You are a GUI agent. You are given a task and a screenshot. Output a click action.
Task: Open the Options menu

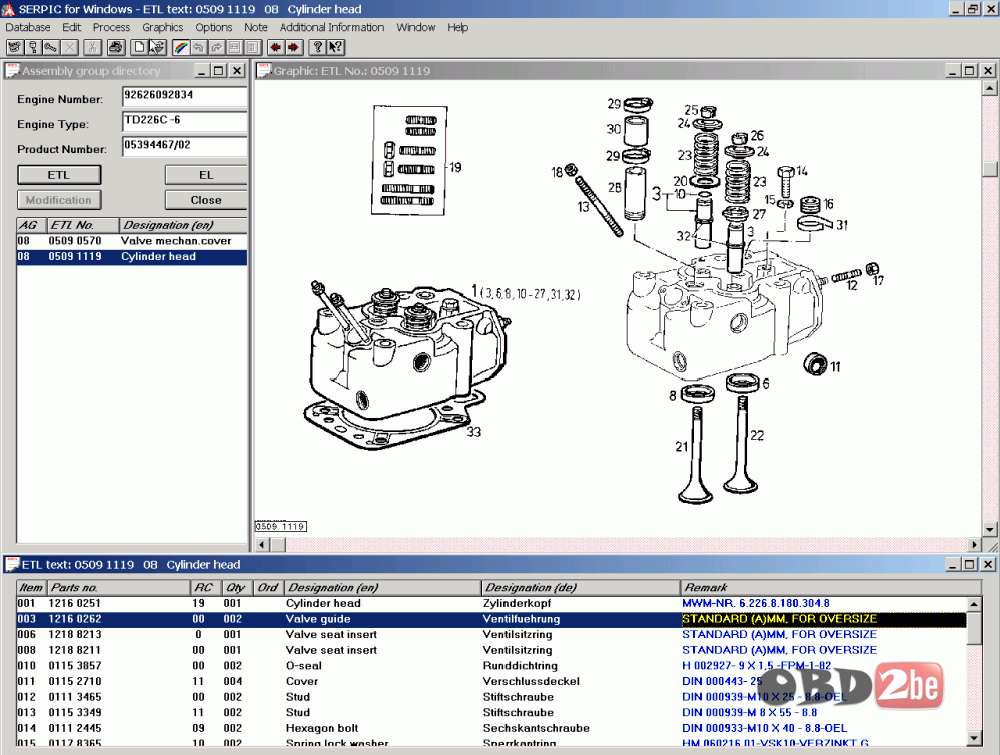tap(214, 27)
